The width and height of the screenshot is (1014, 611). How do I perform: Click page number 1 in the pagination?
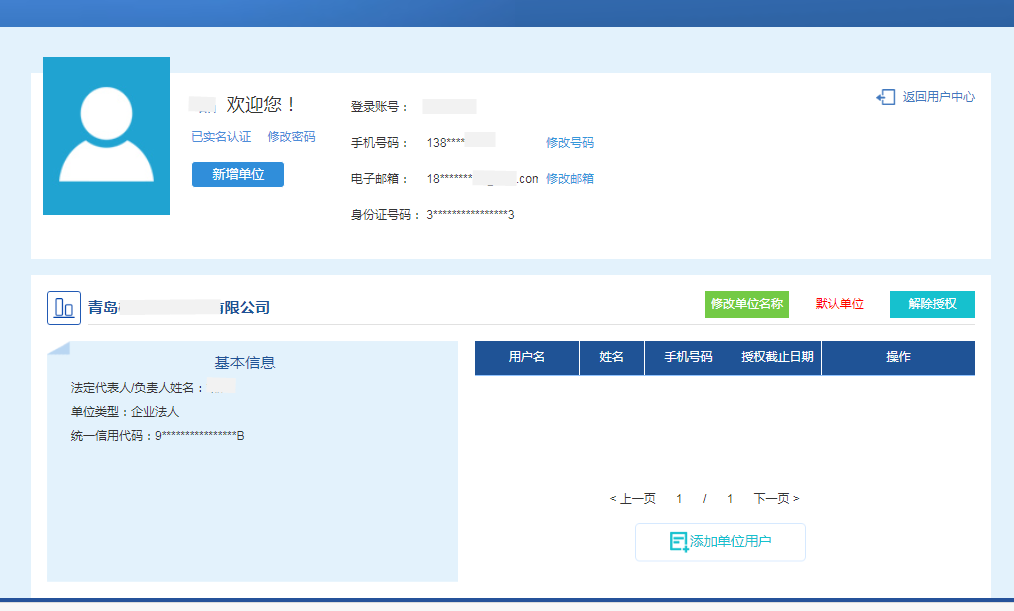679,496
